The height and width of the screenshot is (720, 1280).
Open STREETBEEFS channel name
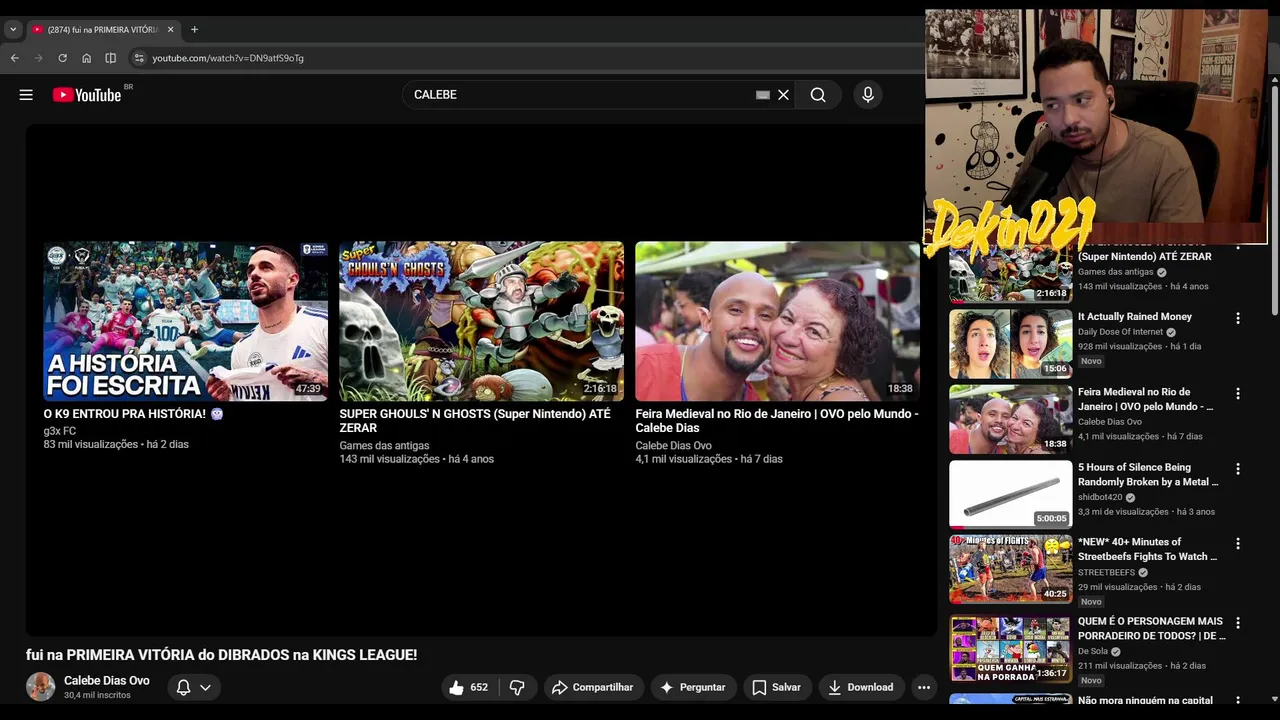tap(1106, 573)
